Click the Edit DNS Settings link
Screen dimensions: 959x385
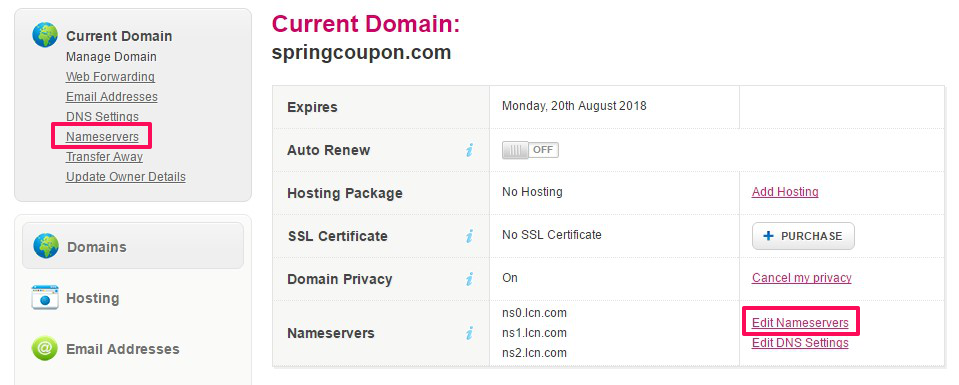click(801, 343)
